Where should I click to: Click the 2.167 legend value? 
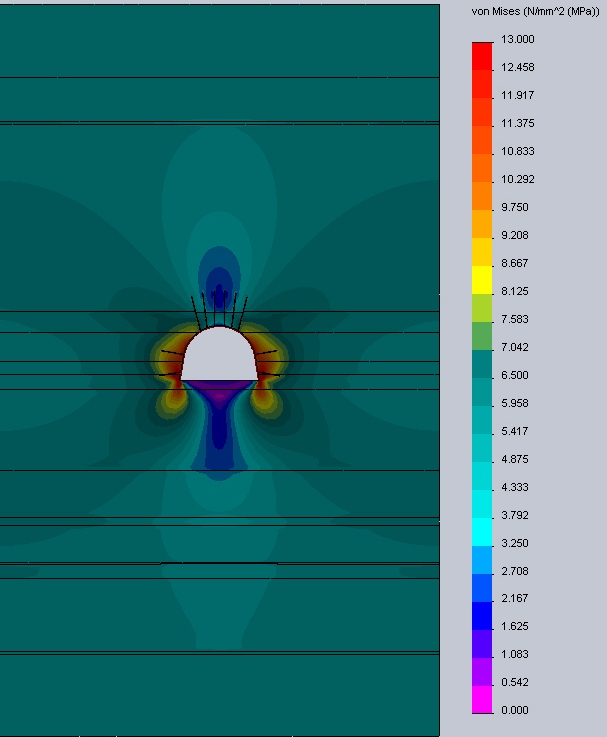click(x=515, y=598)
